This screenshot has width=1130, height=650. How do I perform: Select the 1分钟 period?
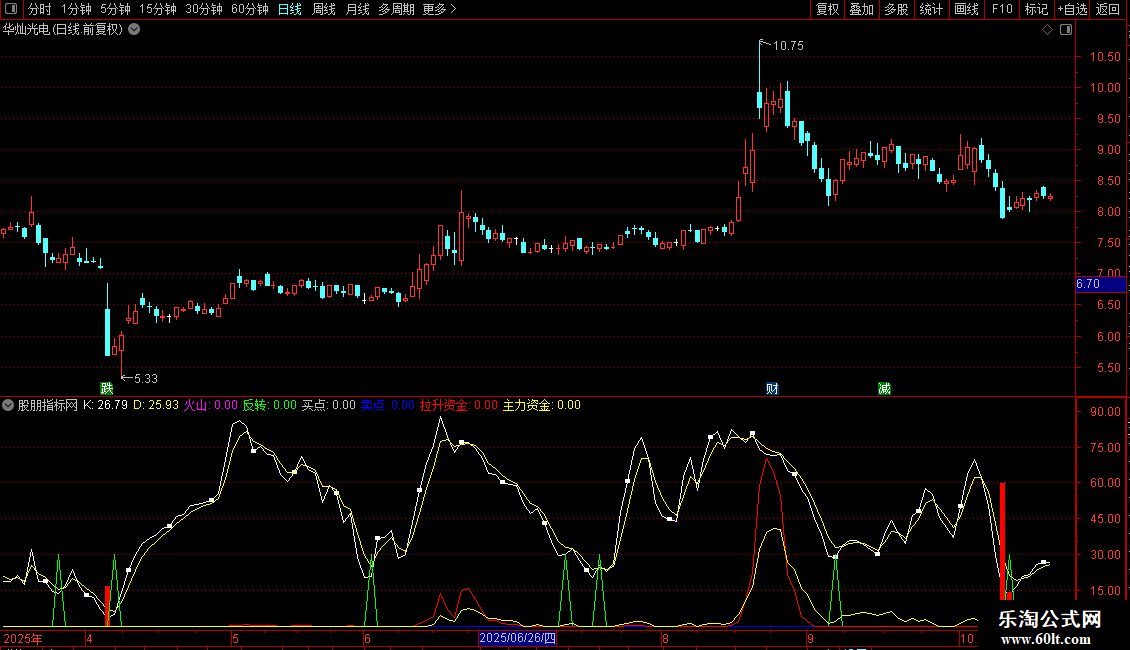point(76,9)
